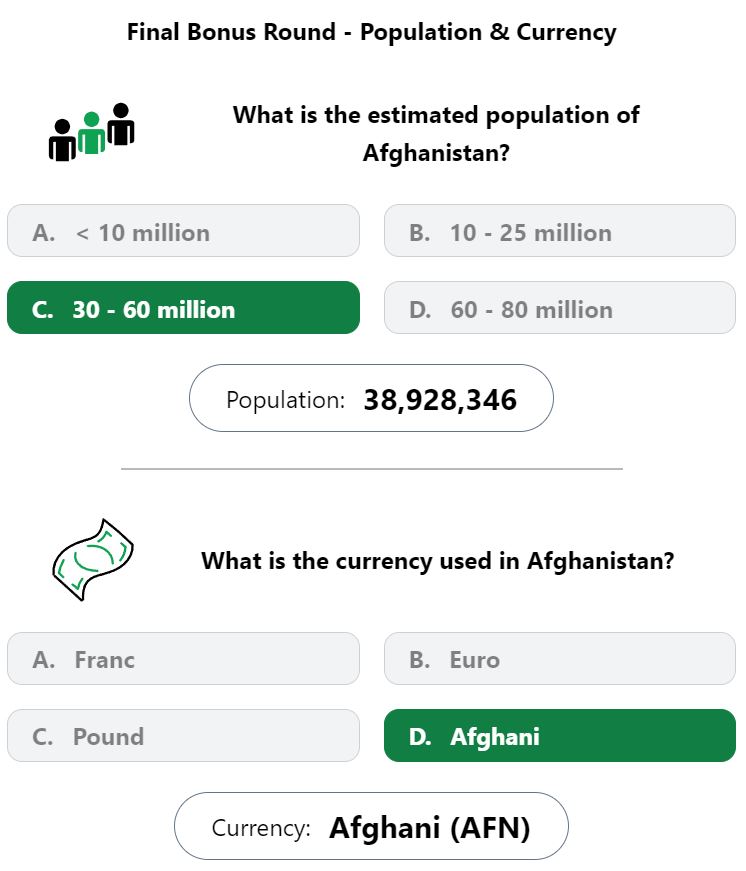Click the green banknote currency icon

93,559
